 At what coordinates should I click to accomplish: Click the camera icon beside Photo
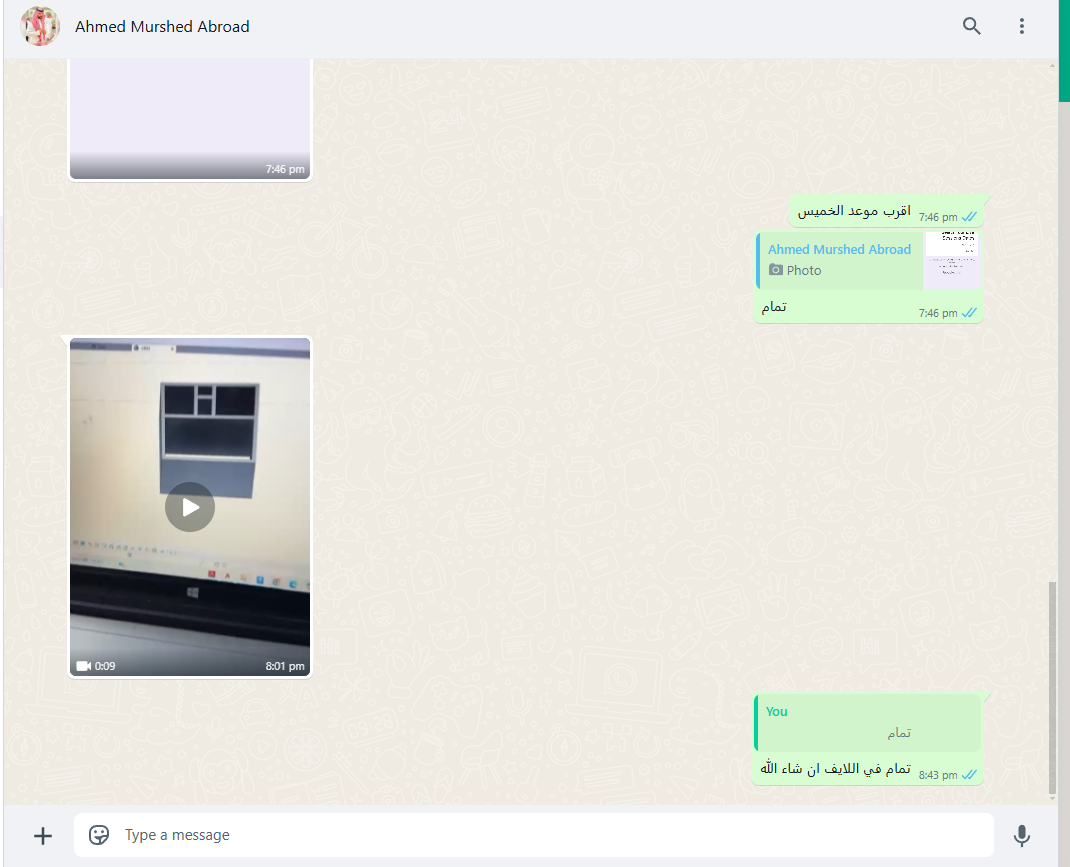775,270
